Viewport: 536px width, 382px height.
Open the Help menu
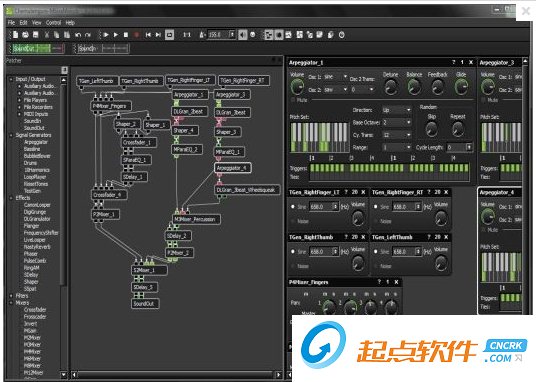[x=70, y=23]
